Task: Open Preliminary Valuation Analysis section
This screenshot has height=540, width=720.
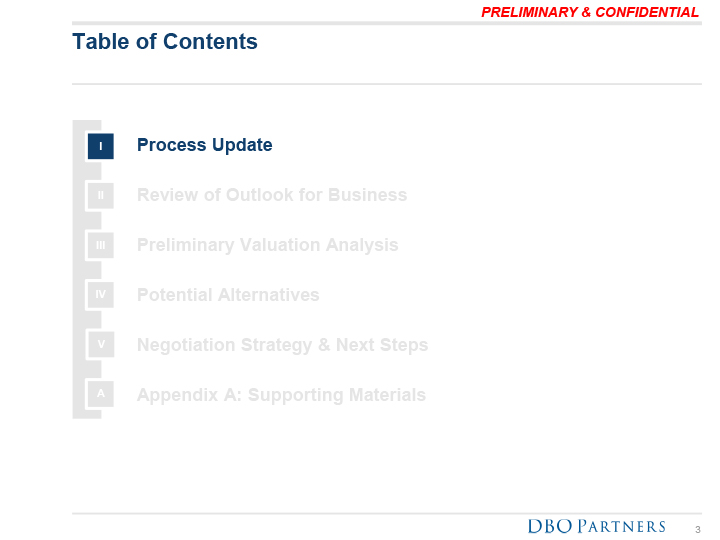Action: tap(267, 245)
